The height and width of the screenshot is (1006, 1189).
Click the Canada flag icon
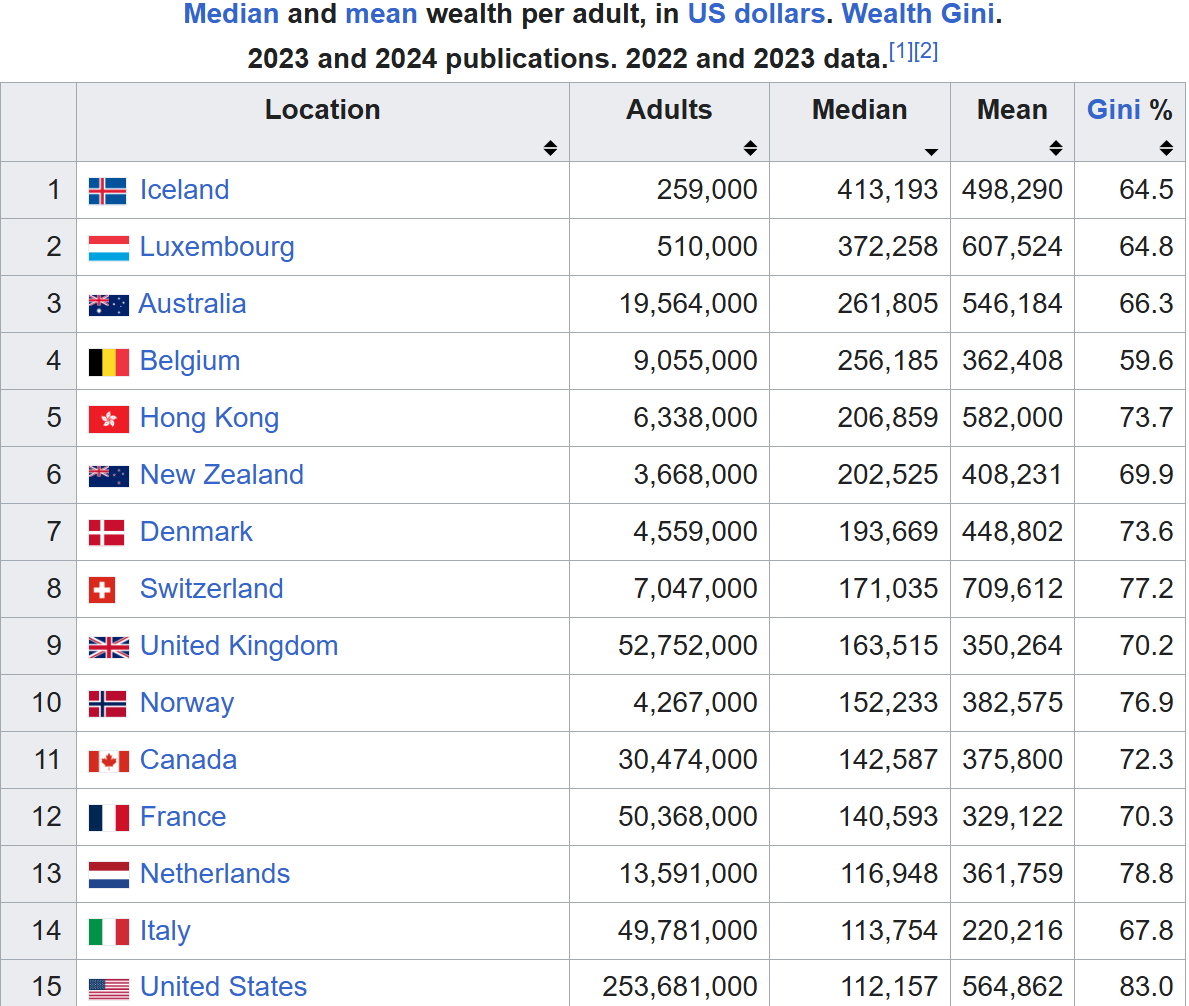coord(108,761)
